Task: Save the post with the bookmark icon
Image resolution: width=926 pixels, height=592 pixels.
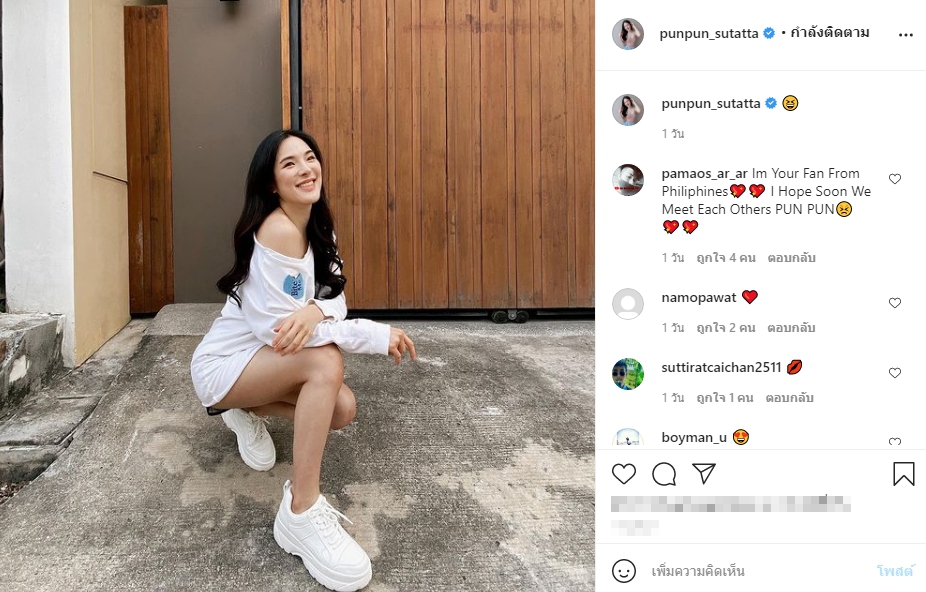Action: coord(904,474)
